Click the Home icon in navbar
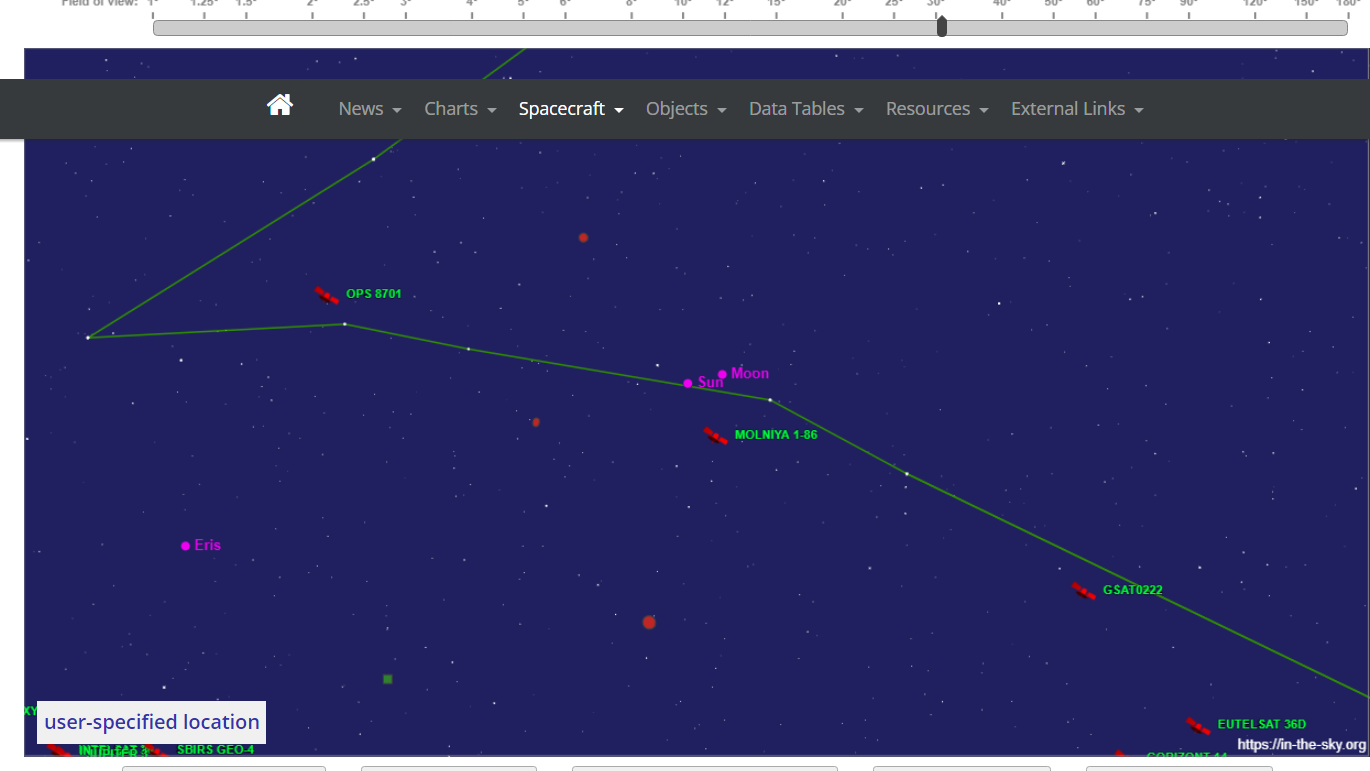This screenshot has height=771, width=1370. point(280,105)
